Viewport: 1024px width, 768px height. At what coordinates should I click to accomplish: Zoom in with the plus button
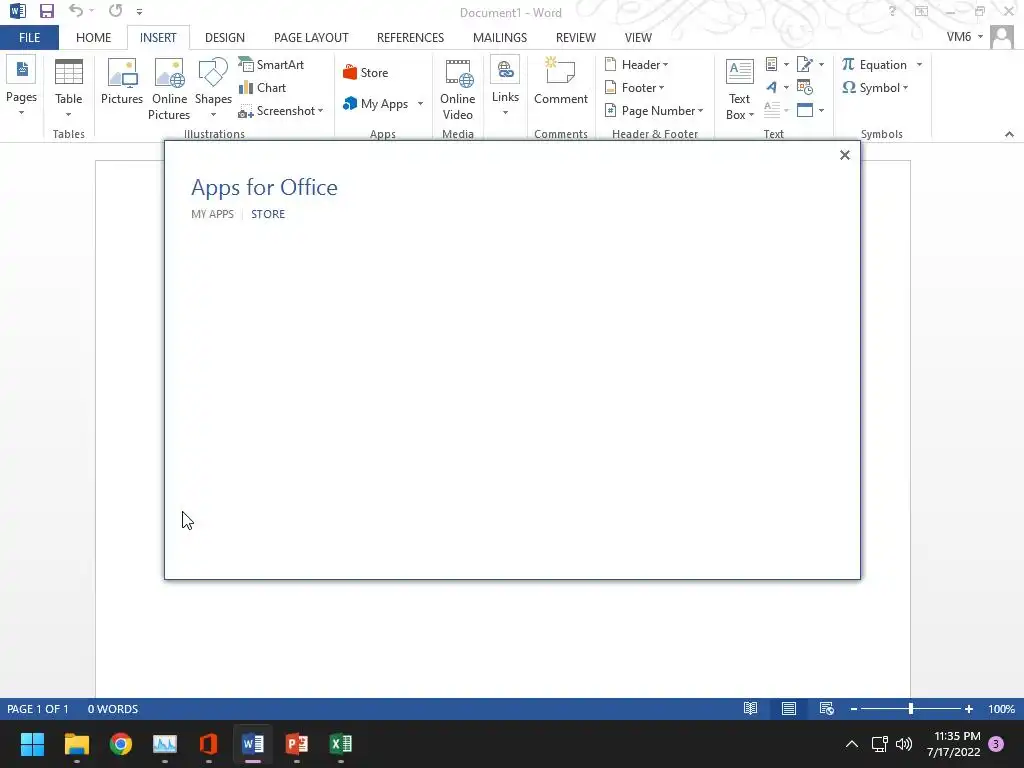pyautogui.click(x=968, y=709)
